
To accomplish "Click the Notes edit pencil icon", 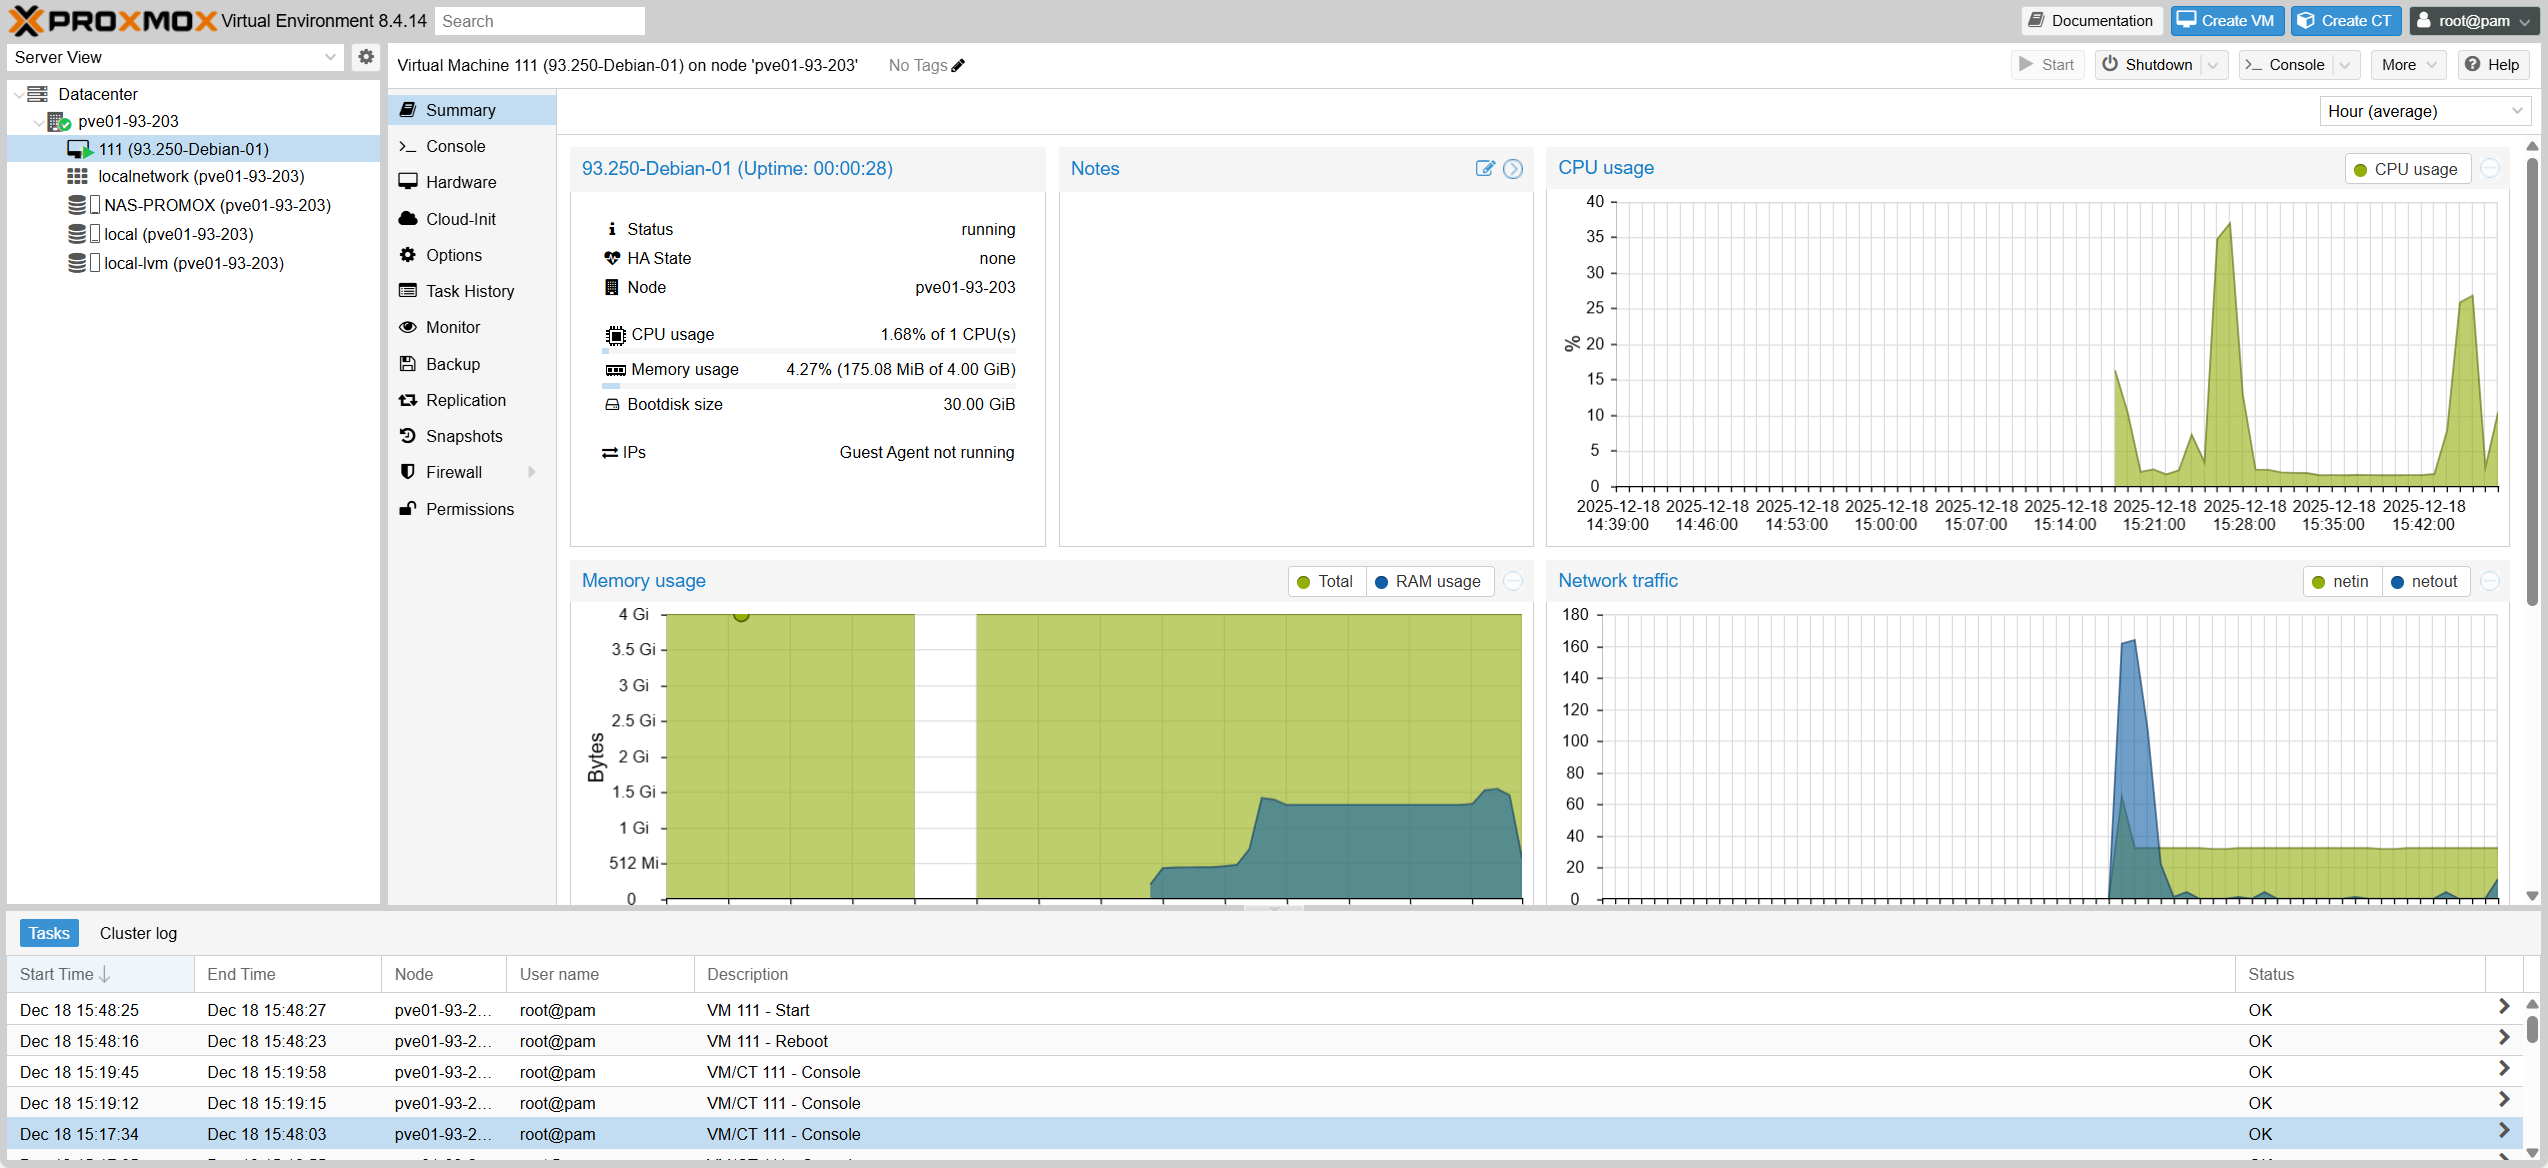I will tap(1484, 169).
